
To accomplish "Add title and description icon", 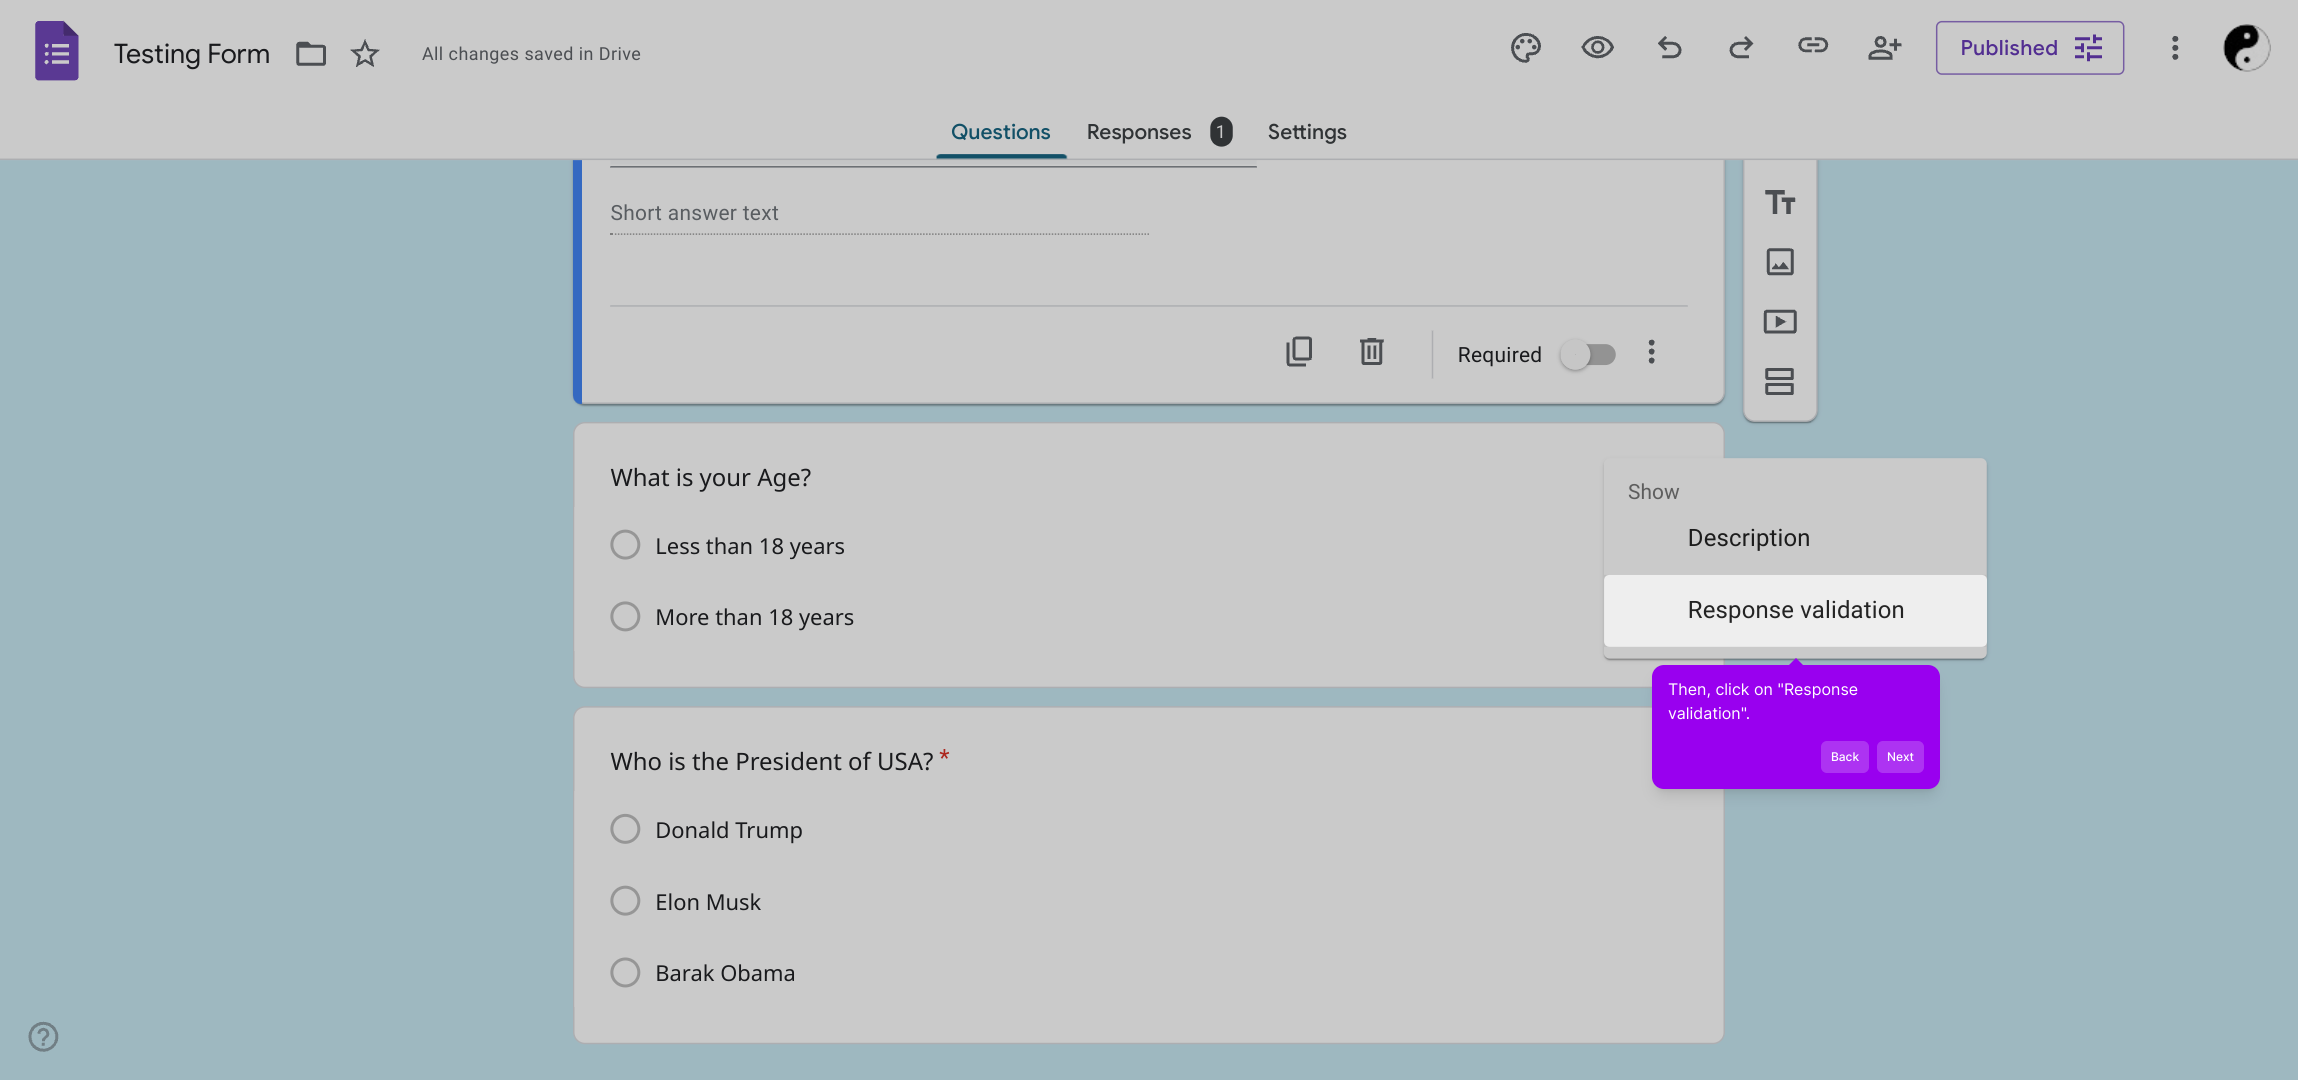I will (x=1779, y=203).
